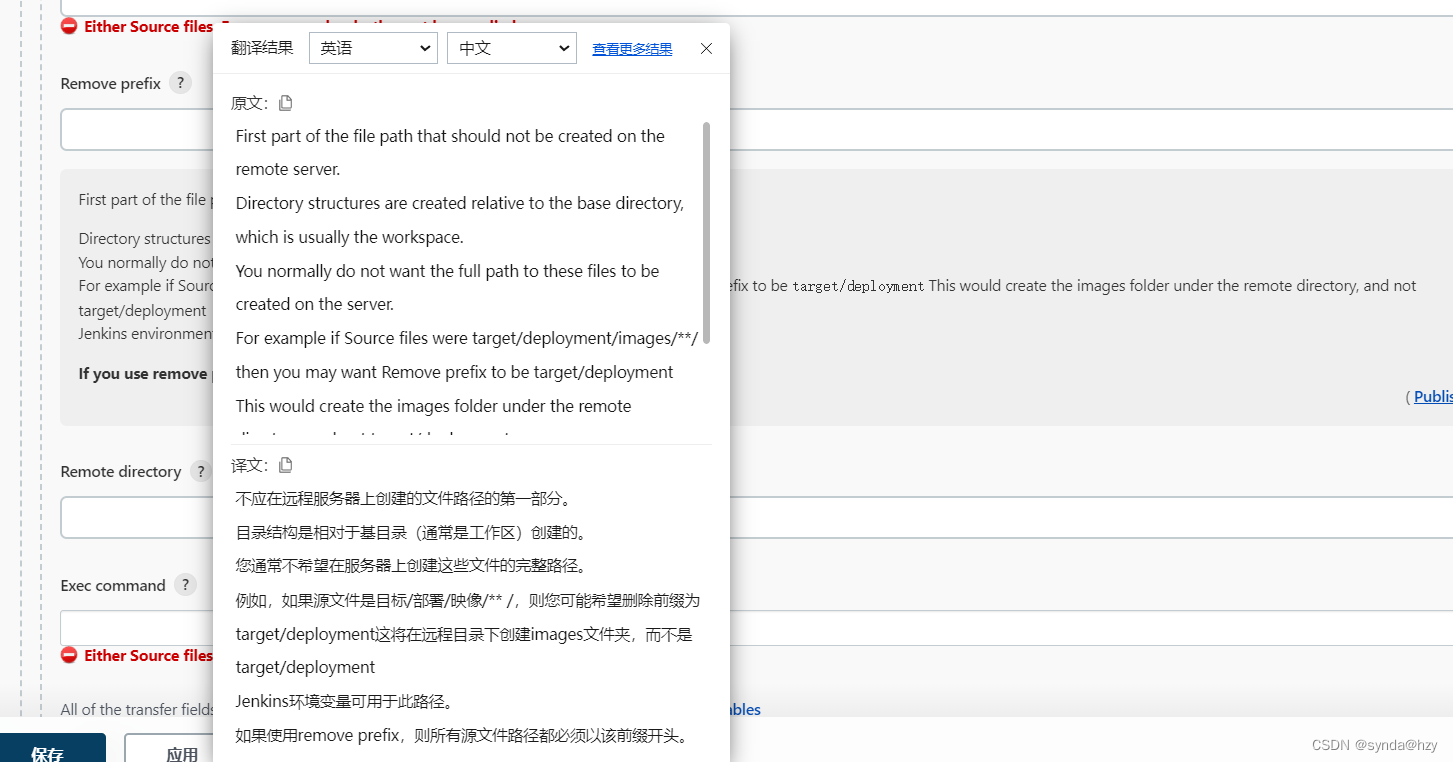1453x762 pixels.
Task: Close the translation result popup
Action: [x=706, y=48]
